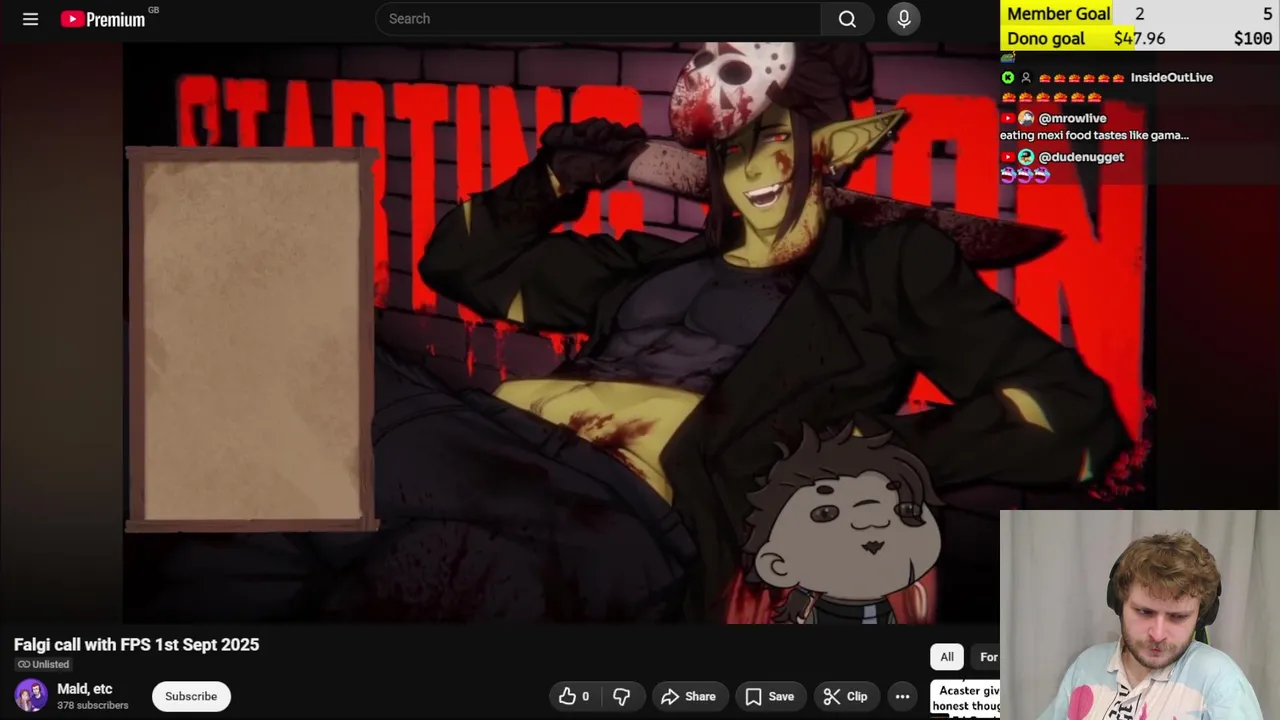
Task: Open the hamburger guide menu
Action: pos(30,19)
